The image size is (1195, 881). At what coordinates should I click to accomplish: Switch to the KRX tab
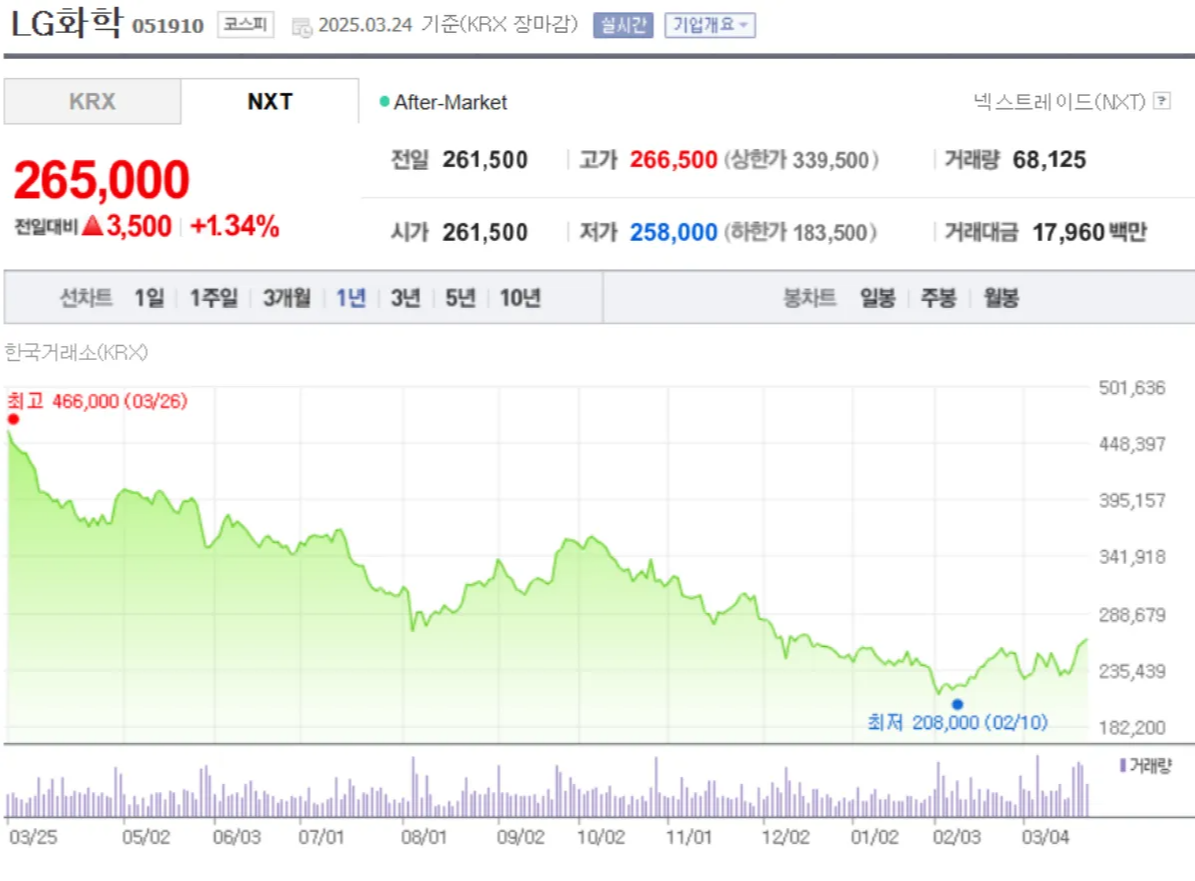[92, 101]
